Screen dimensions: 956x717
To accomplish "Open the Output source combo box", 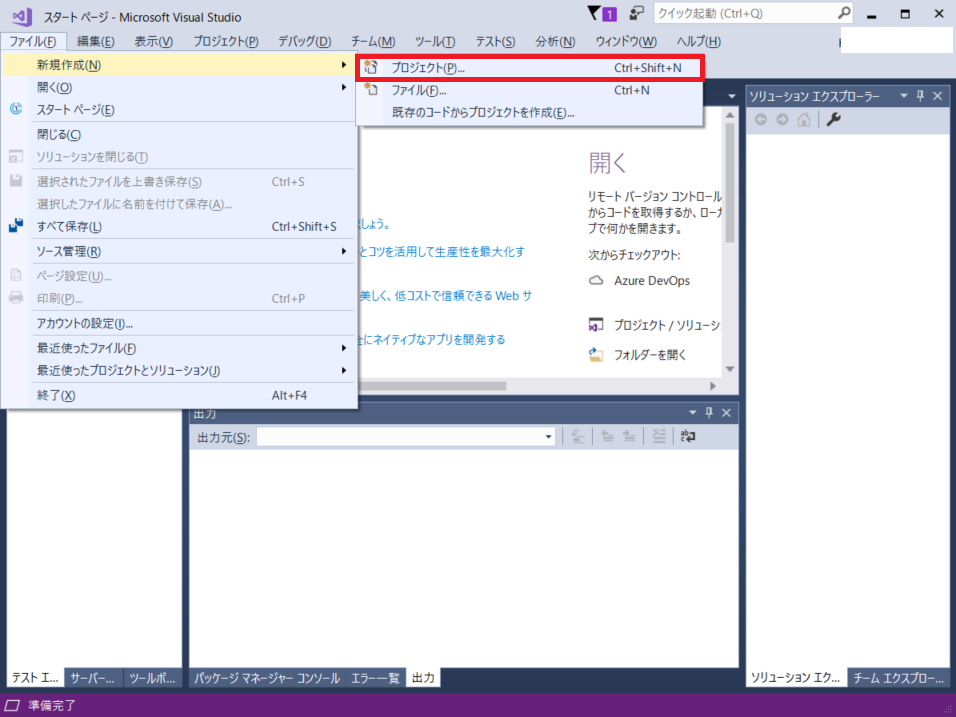I will pos(405,437).
